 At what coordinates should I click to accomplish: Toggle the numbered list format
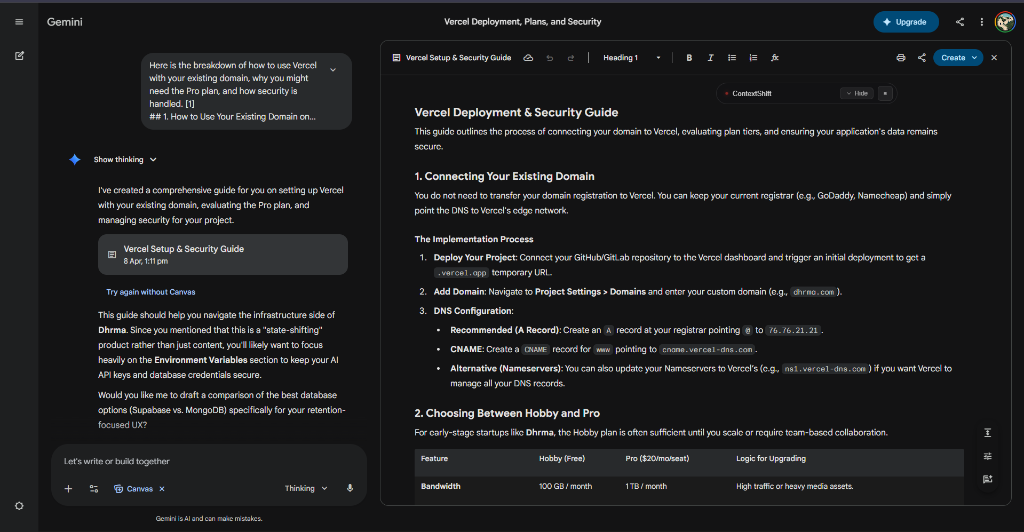tap(753, 57)
